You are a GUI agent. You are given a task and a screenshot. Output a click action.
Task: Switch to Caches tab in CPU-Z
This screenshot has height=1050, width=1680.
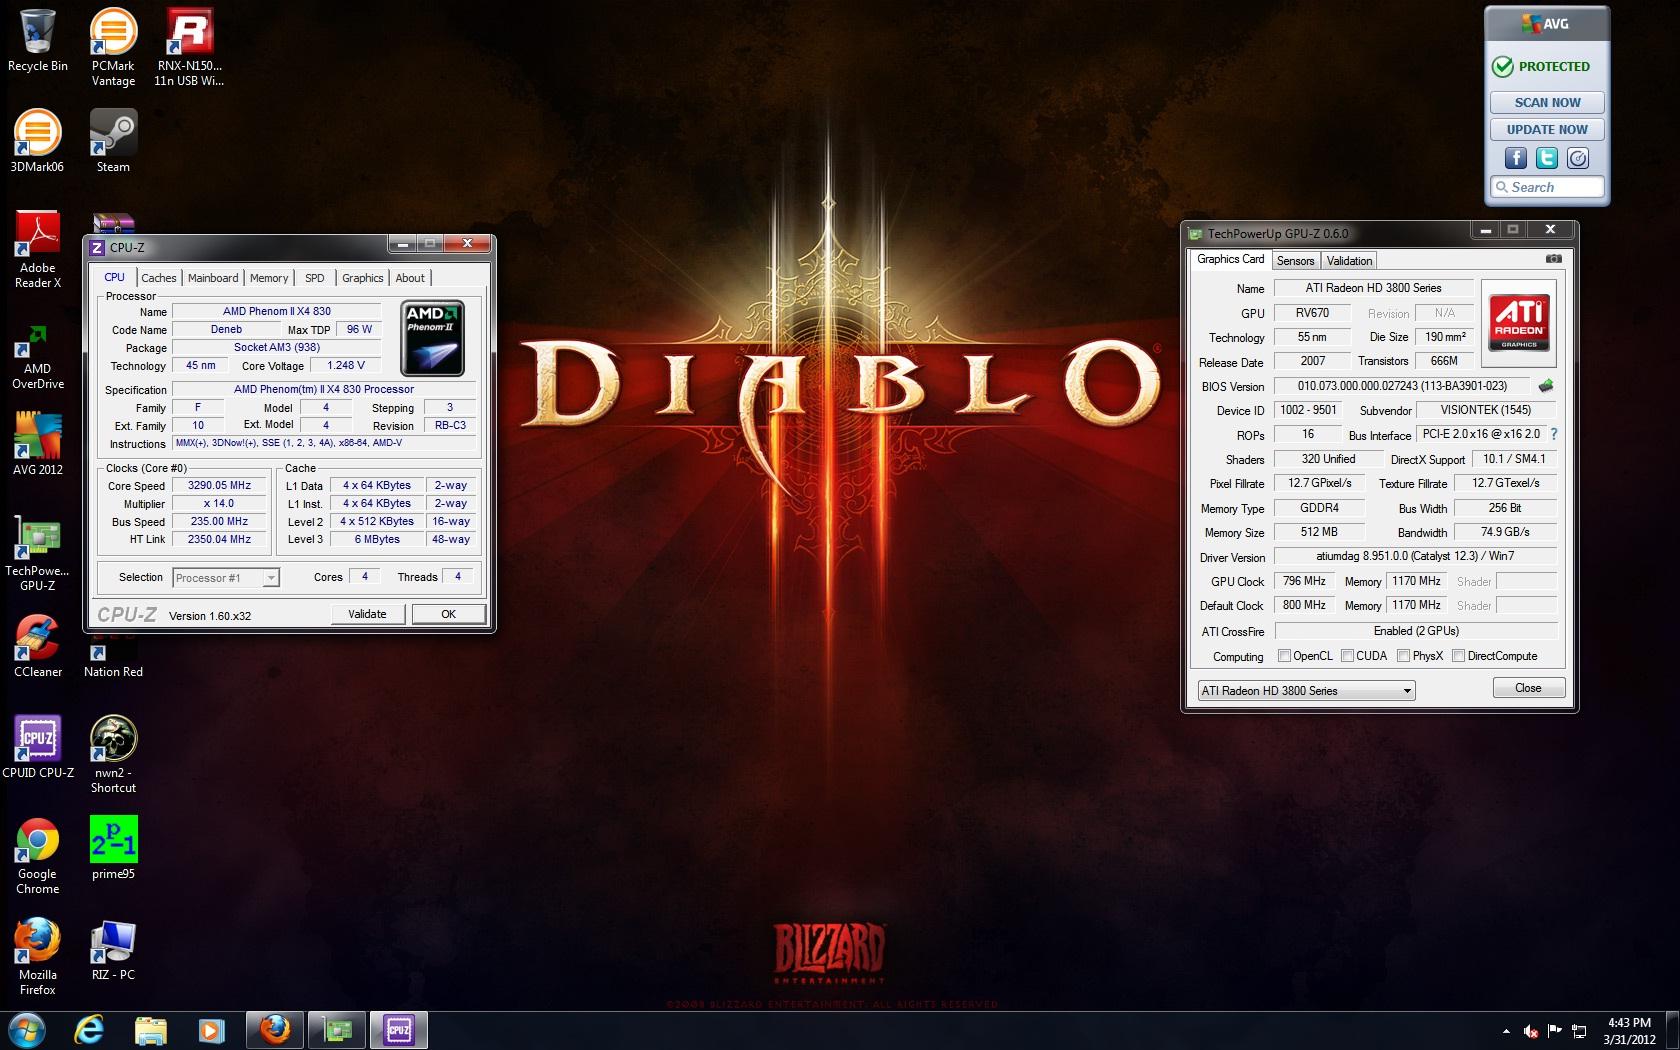pyautogui.click(x=158, y=278)
